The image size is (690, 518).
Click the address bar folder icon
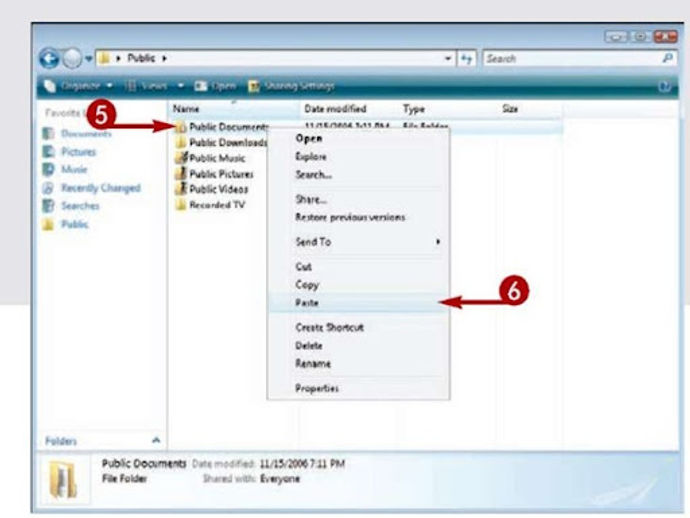pyautogui.click(x=104, y=58)
